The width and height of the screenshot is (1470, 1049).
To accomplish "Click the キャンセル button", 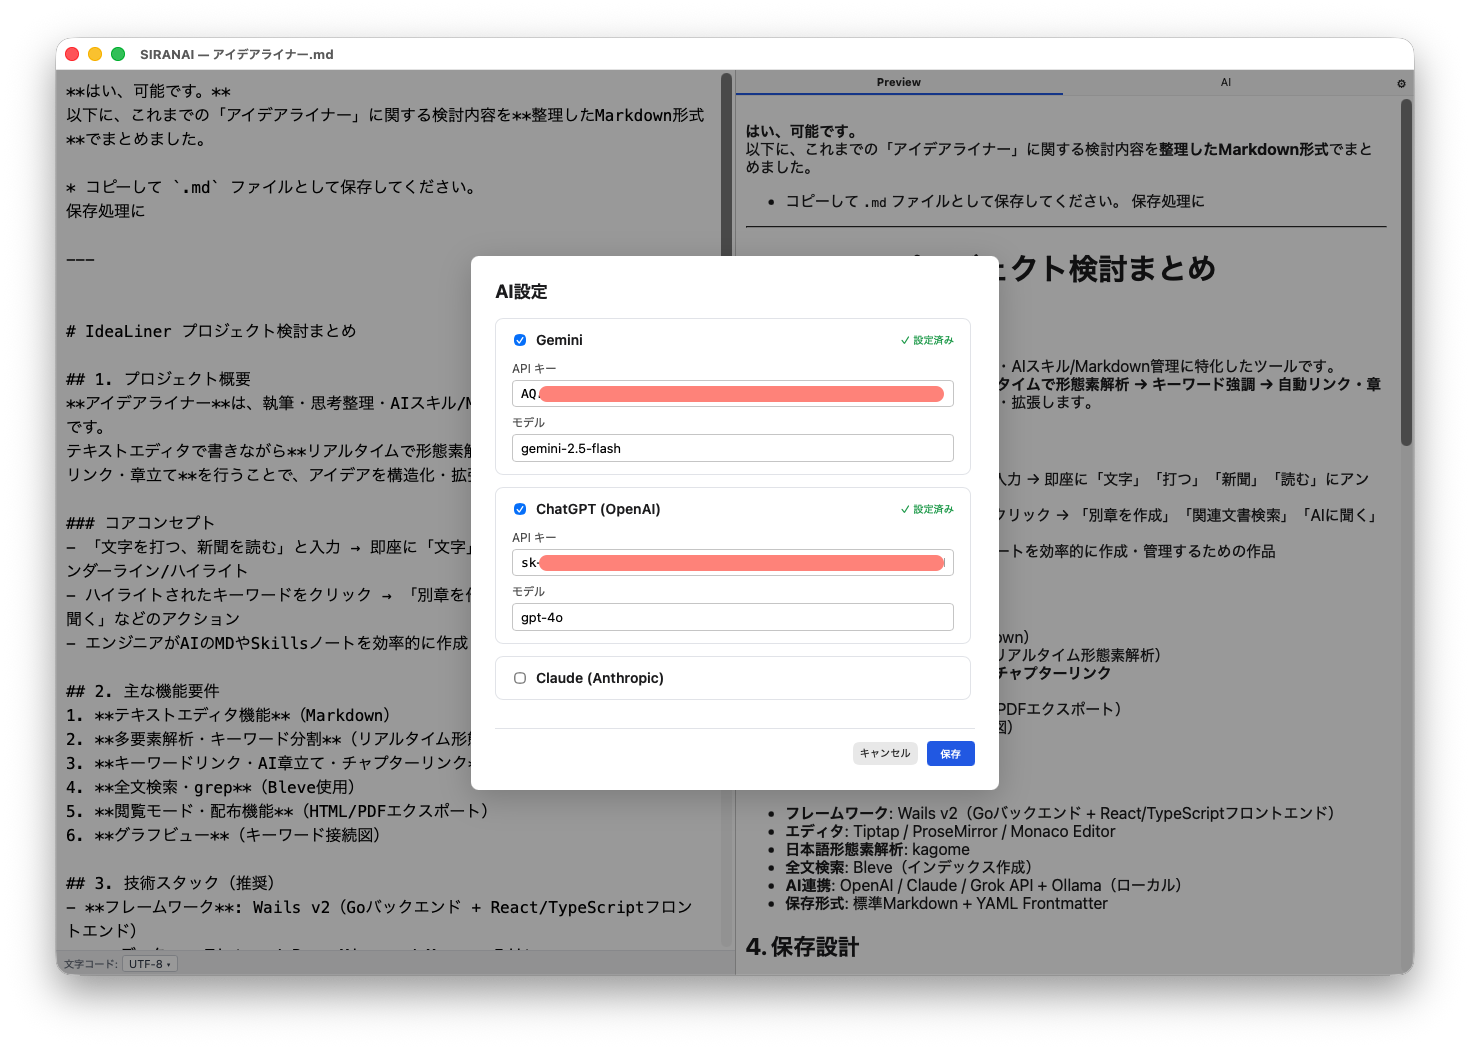I will [885, 753].
